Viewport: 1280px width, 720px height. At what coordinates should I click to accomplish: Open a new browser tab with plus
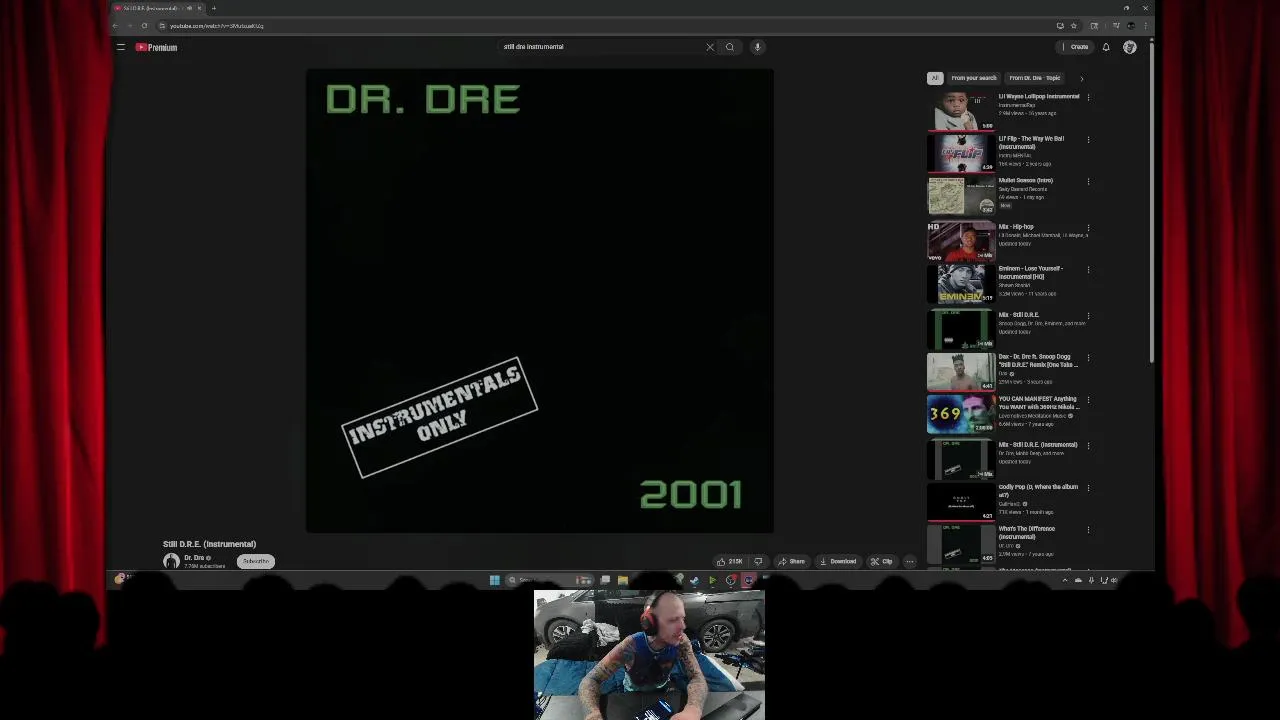pos(213,8)
